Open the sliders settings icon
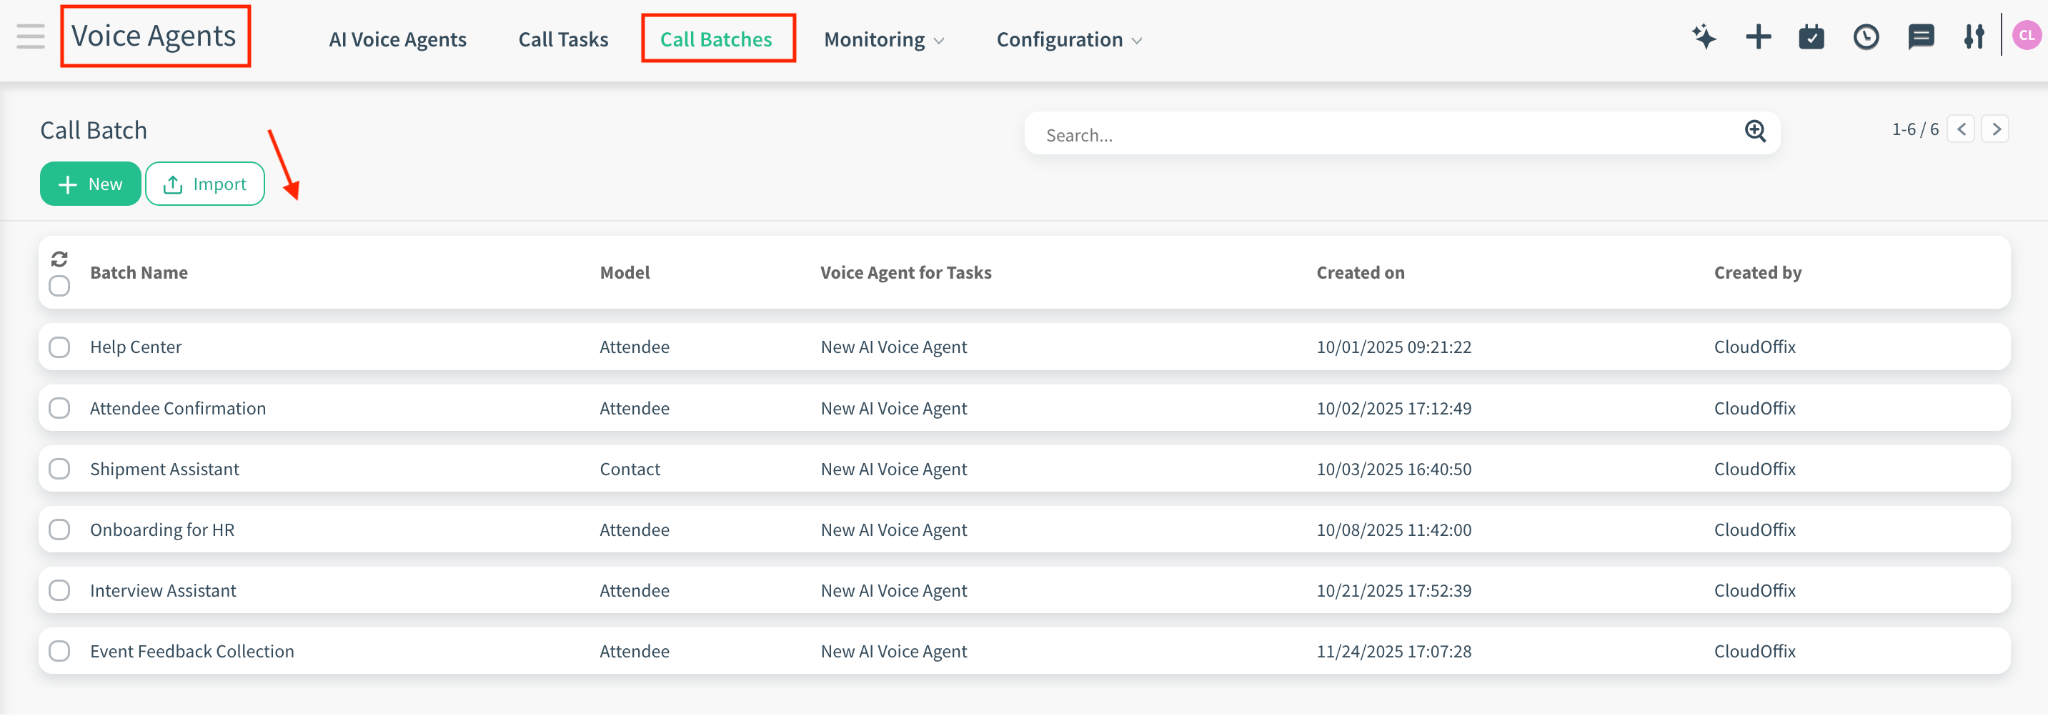The height and width of the screenshot is (715, 2048). (x=1973, y=38)
